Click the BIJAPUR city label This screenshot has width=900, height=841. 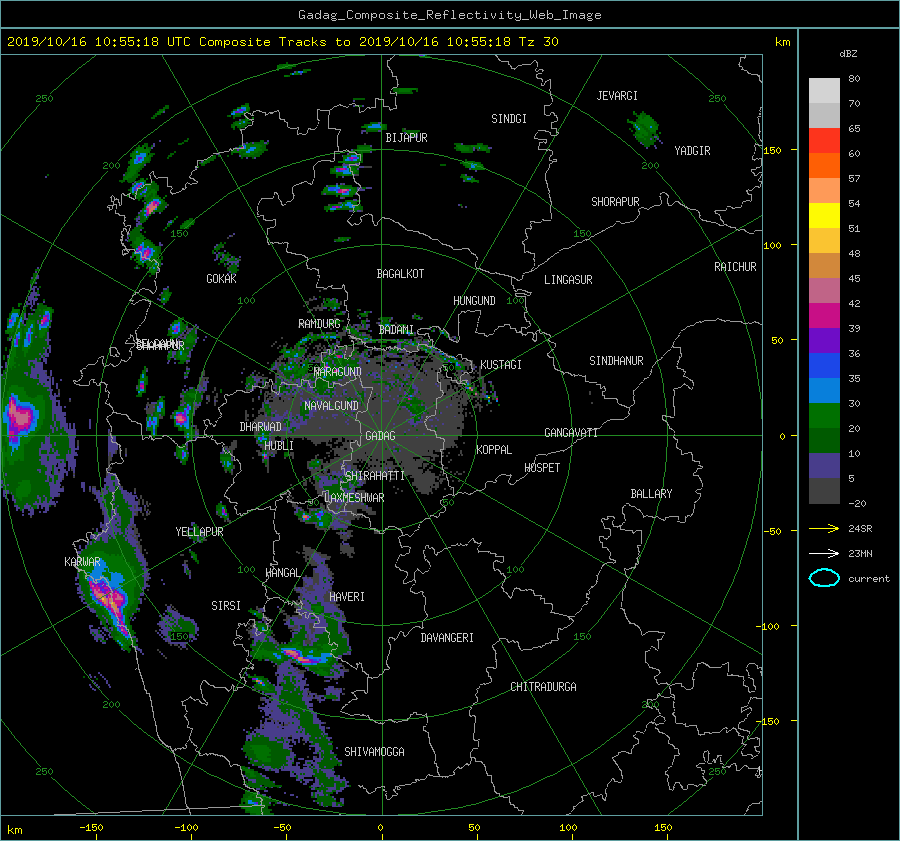click(406, 138)
